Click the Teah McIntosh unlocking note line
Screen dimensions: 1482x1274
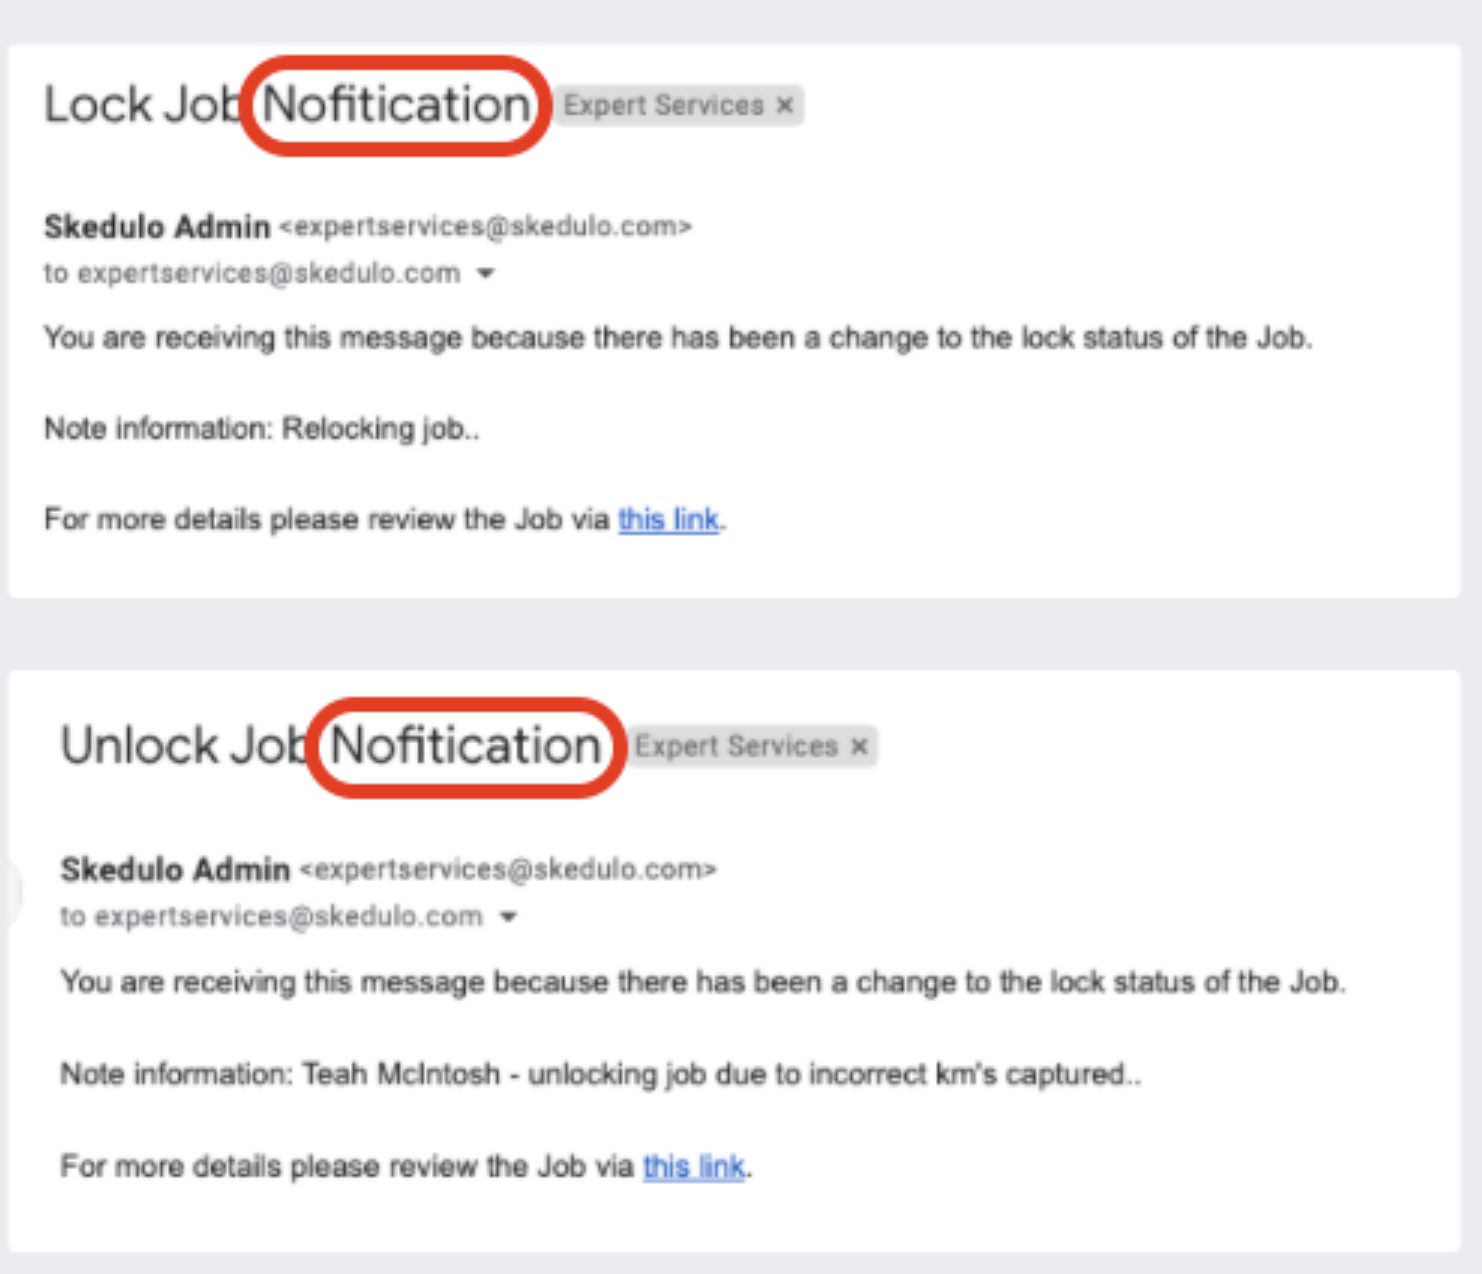coord(600,1074)
